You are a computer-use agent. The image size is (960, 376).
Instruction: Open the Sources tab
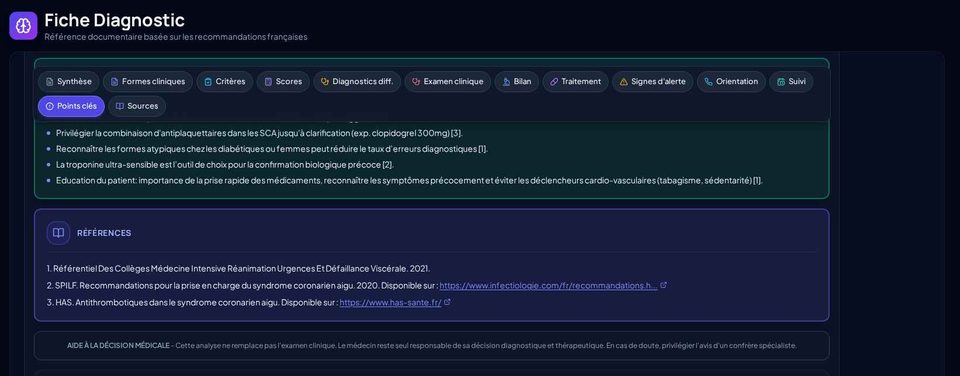[x=137, y=106]
